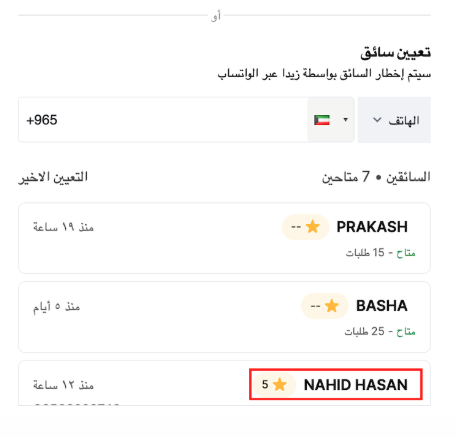Click the منذ ٥ أيام timestamp
This screenshot has width=456, height=436.
(56, 307)
